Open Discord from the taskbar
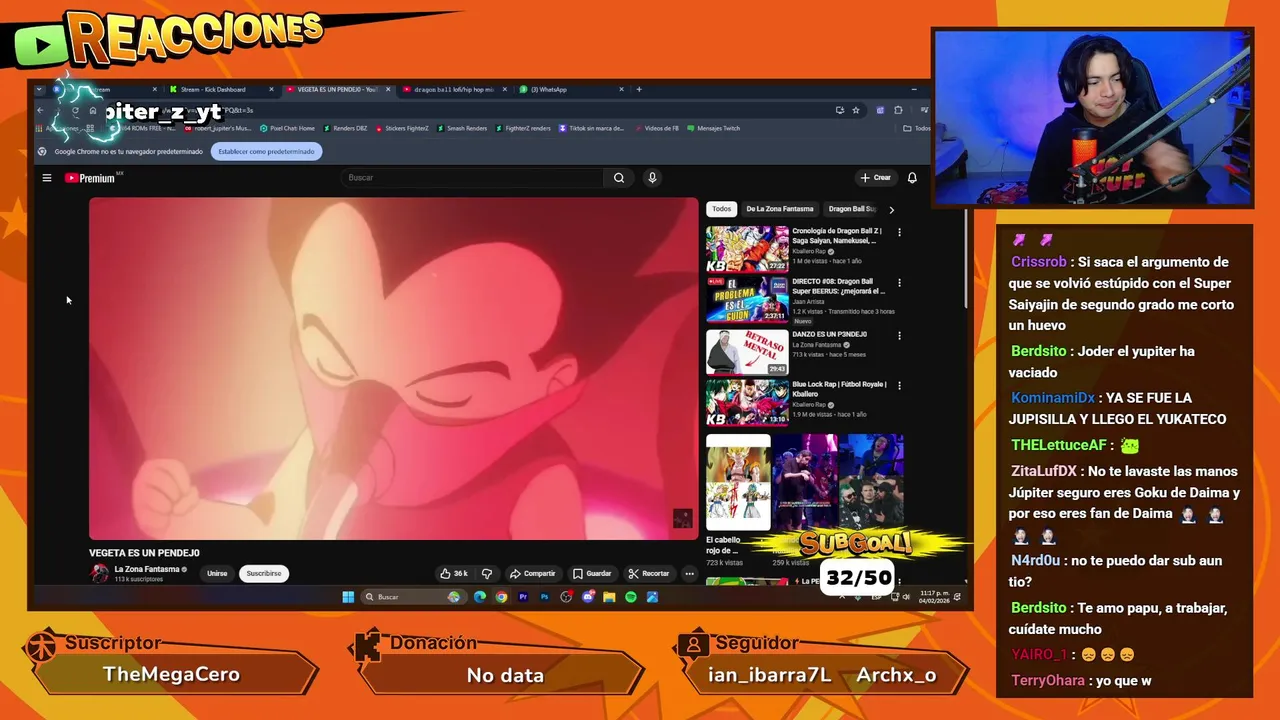The height and width of the screenshot is (720, 1280). pyautogui.click(x=588, y=597)
